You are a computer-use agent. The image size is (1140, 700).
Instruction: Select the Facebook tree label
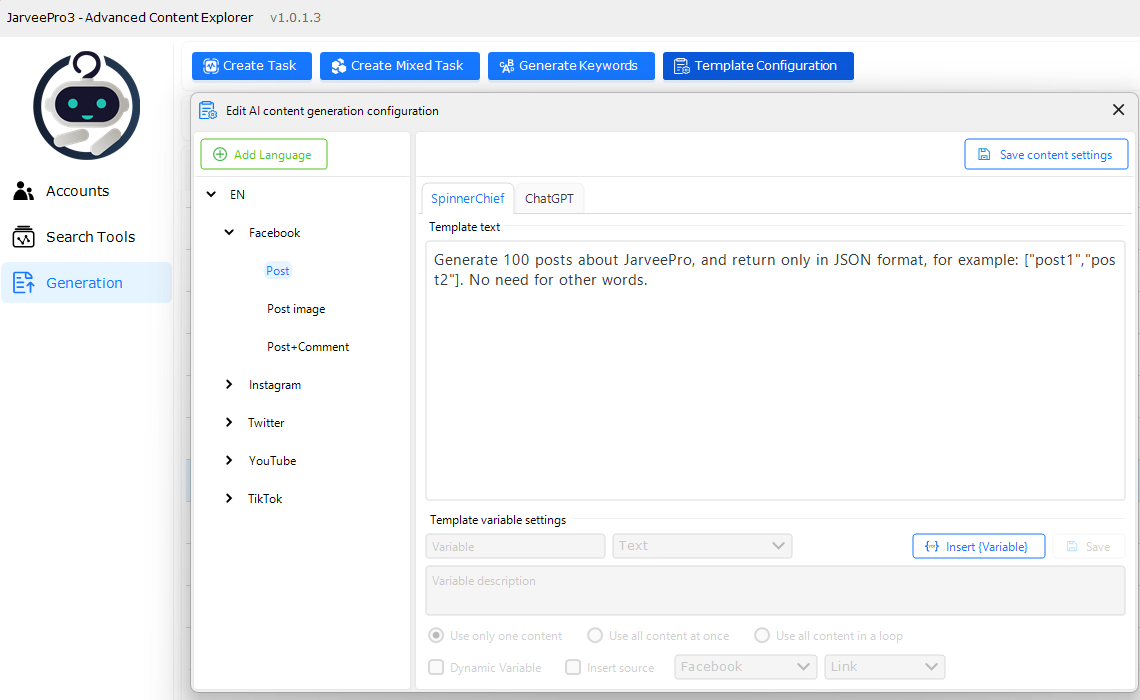tap(274, 233)
